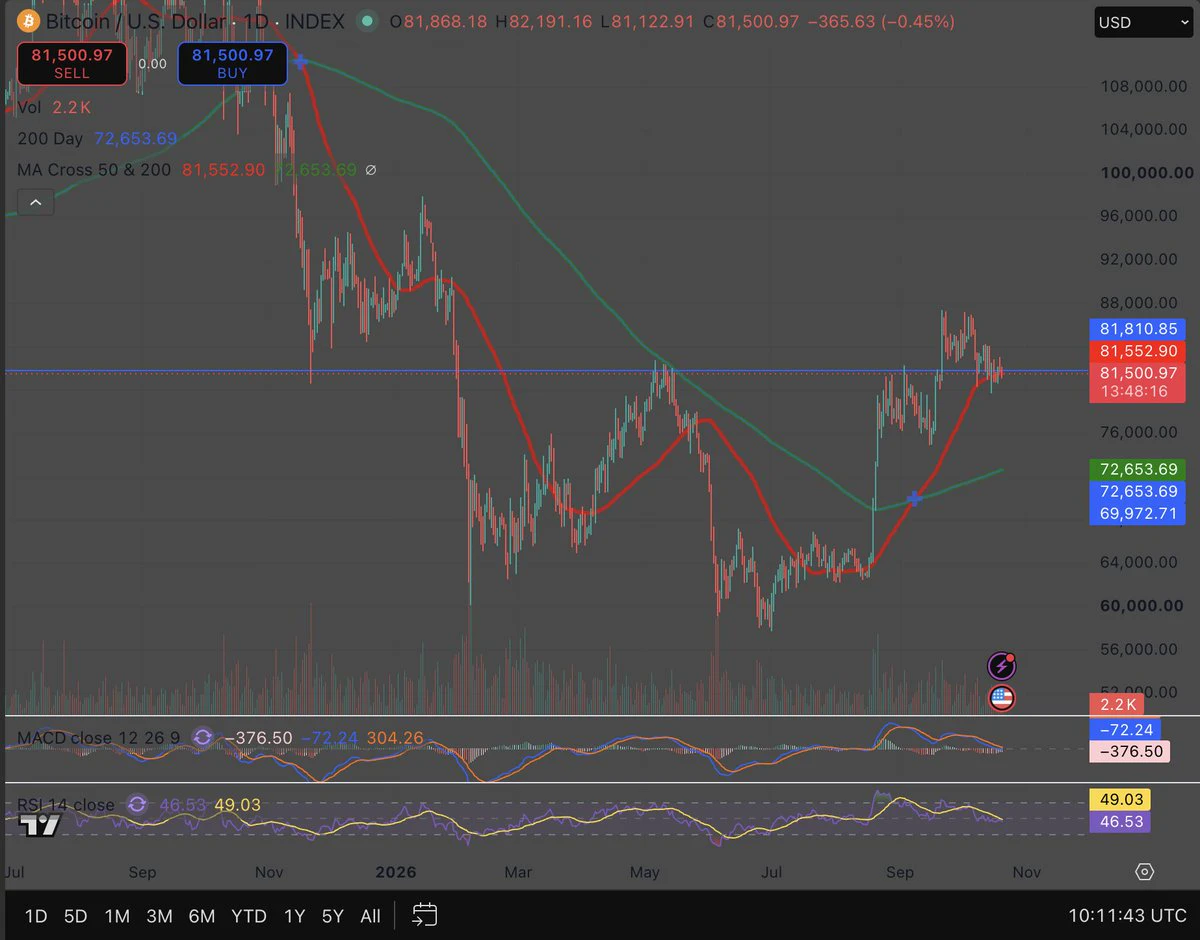Viewport: 1200px width, 940px height.
Task: Click the green market status dot
Action: (367, 21)
